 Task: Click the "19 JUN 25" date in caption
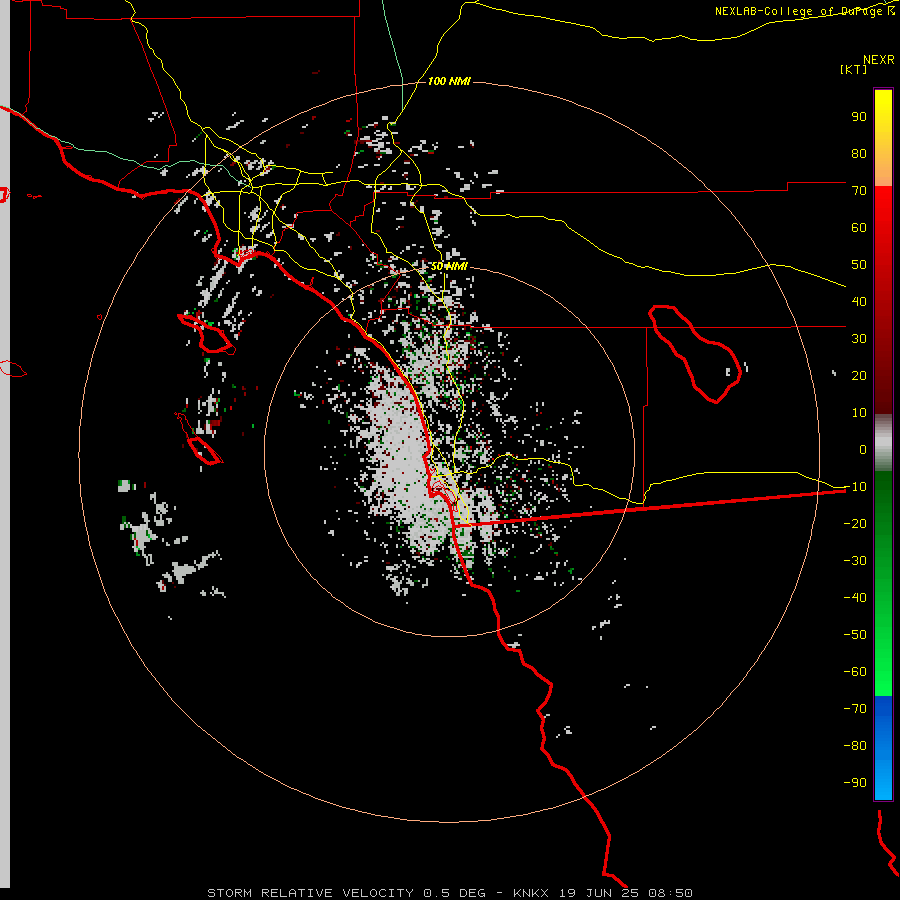599,893
